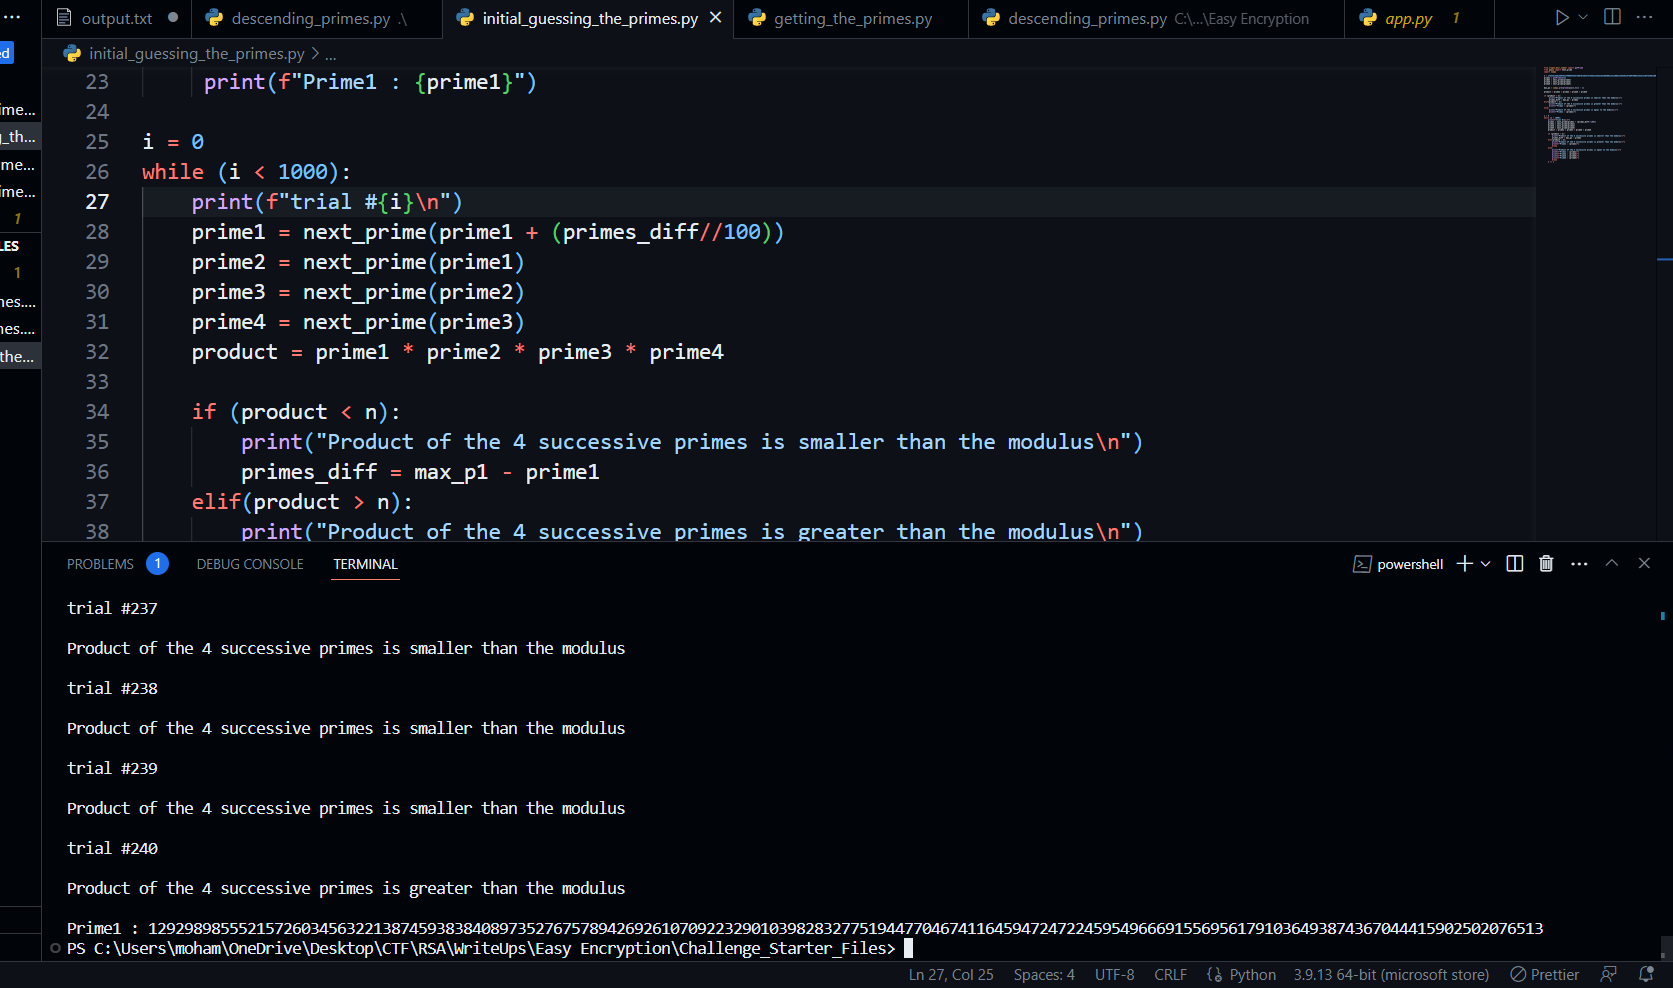Viewport: 1673px width, 988px height.
Task: Open terminal launch profile dropdown
Action: tap(1484, 563)
